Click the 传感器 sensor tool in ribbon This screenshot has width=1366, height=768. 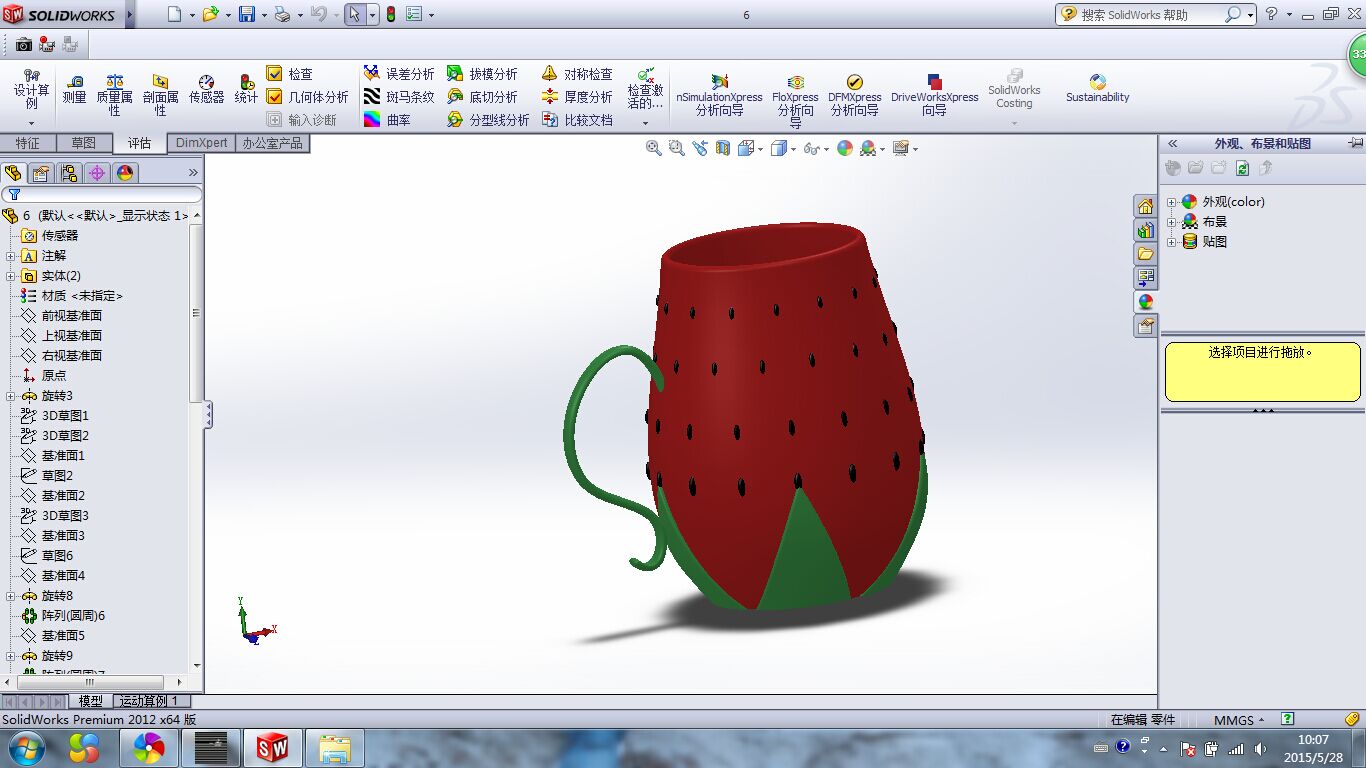(x=206, y=89)
